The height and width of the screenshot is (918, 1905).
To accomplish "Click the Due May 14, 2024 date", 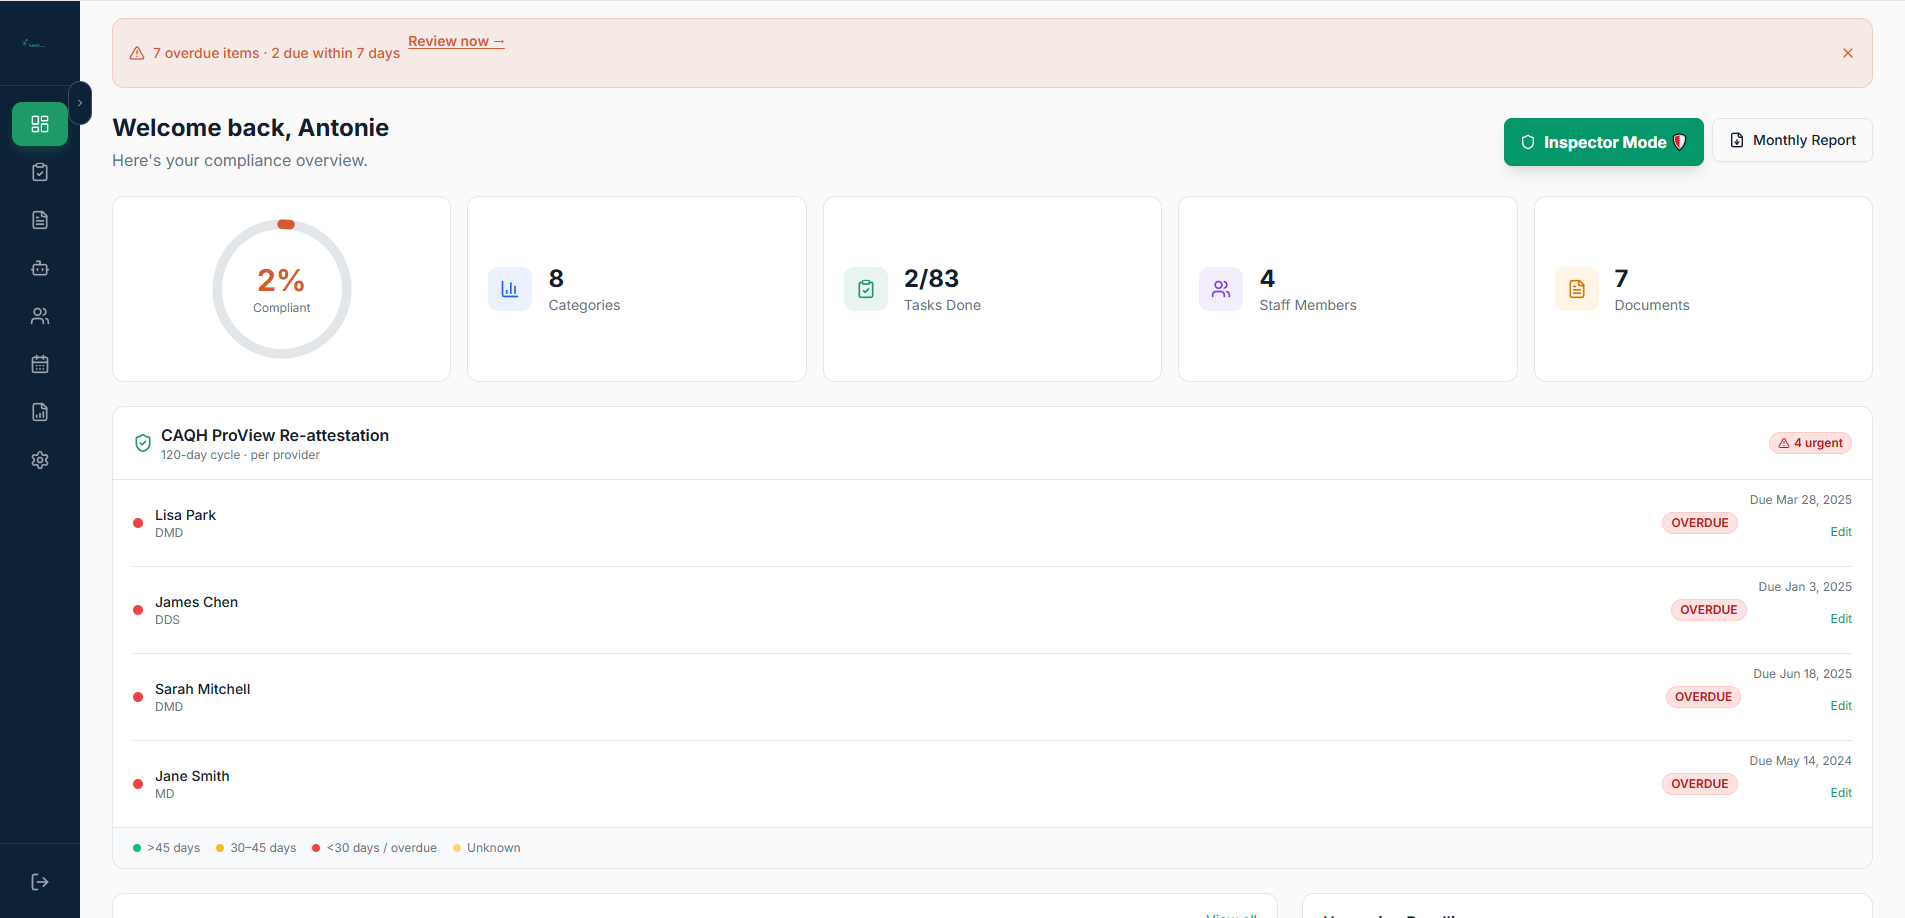I will coord(1800,761).
